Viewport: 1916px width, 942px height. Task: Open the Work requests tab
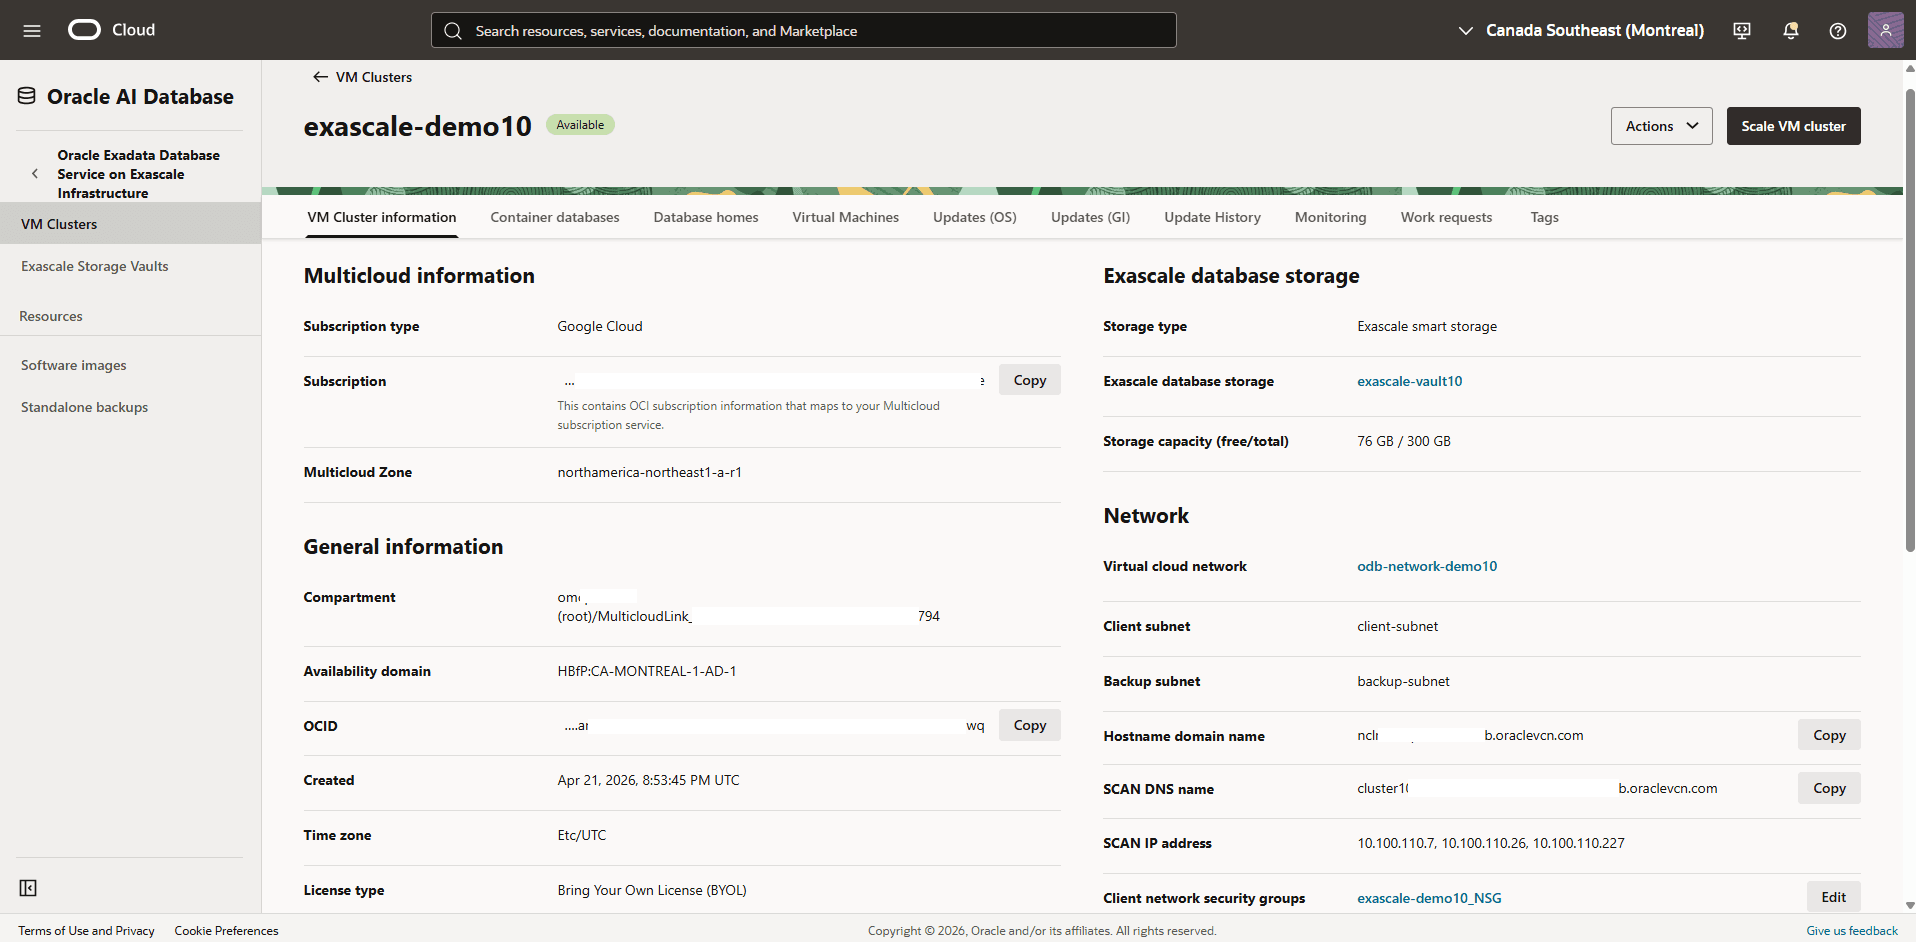coord(1446,217)
